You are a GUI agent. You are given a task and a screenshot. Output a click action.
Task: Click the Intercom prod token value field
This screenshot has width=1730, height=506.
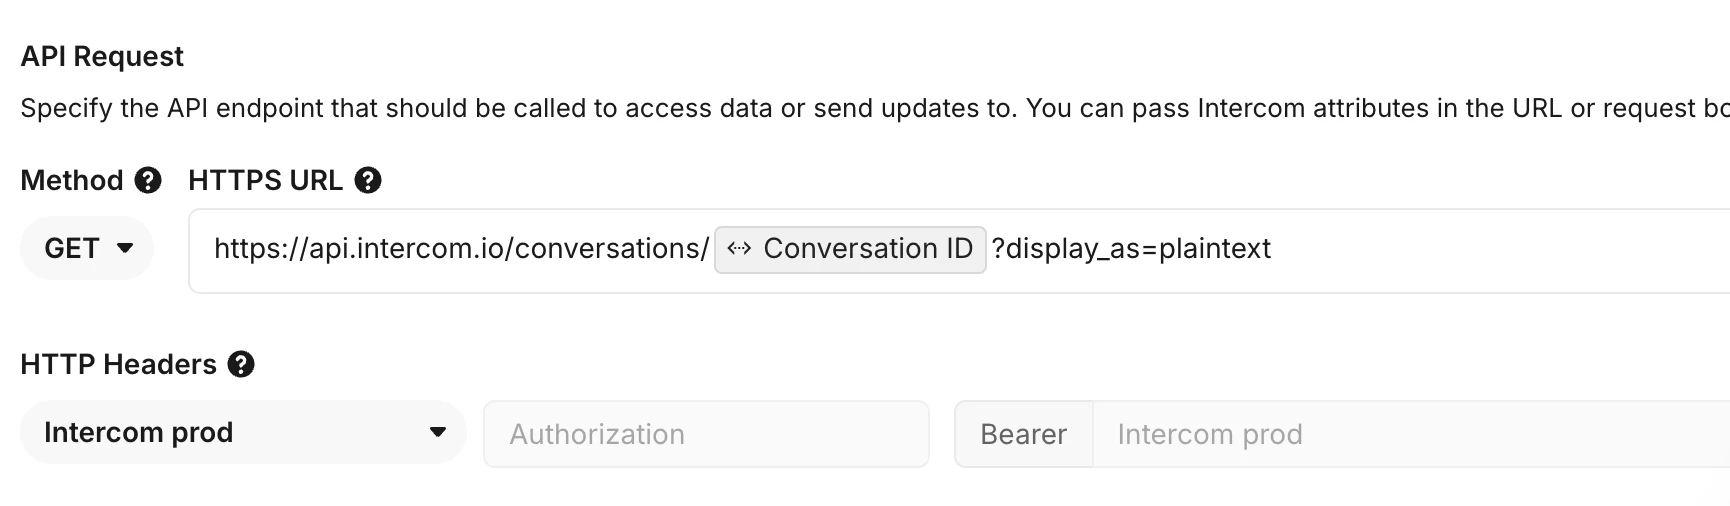(1411, 434)
